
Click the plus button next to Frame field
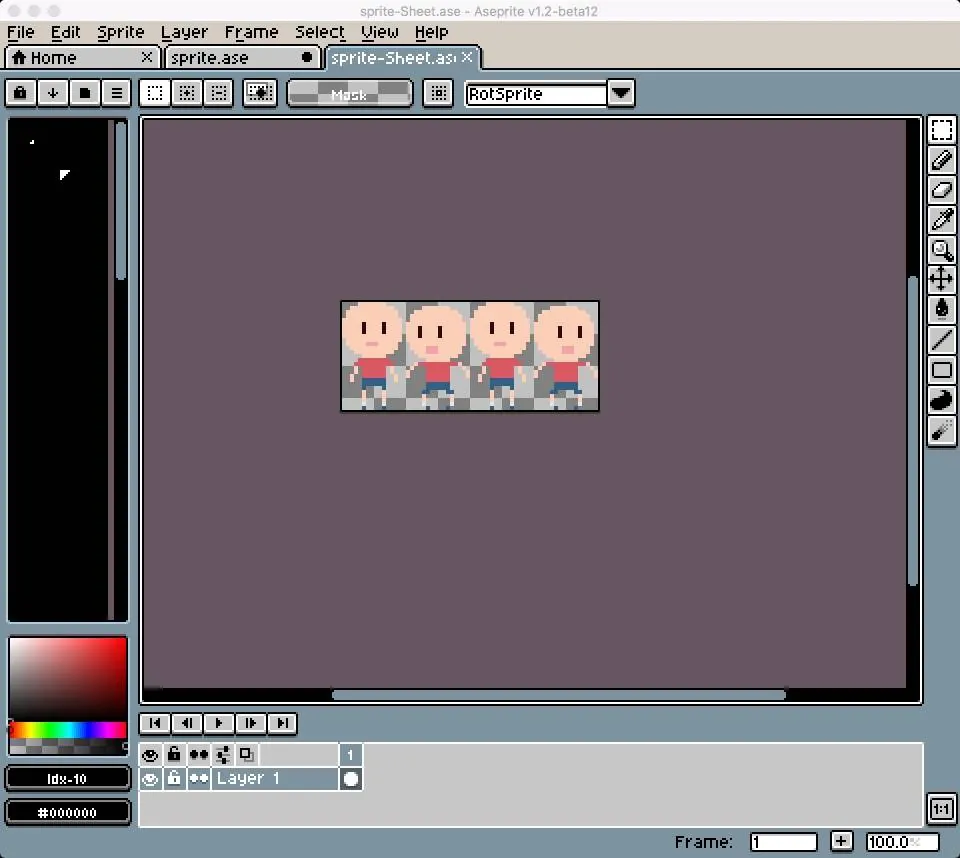click(x=841, y=841)
